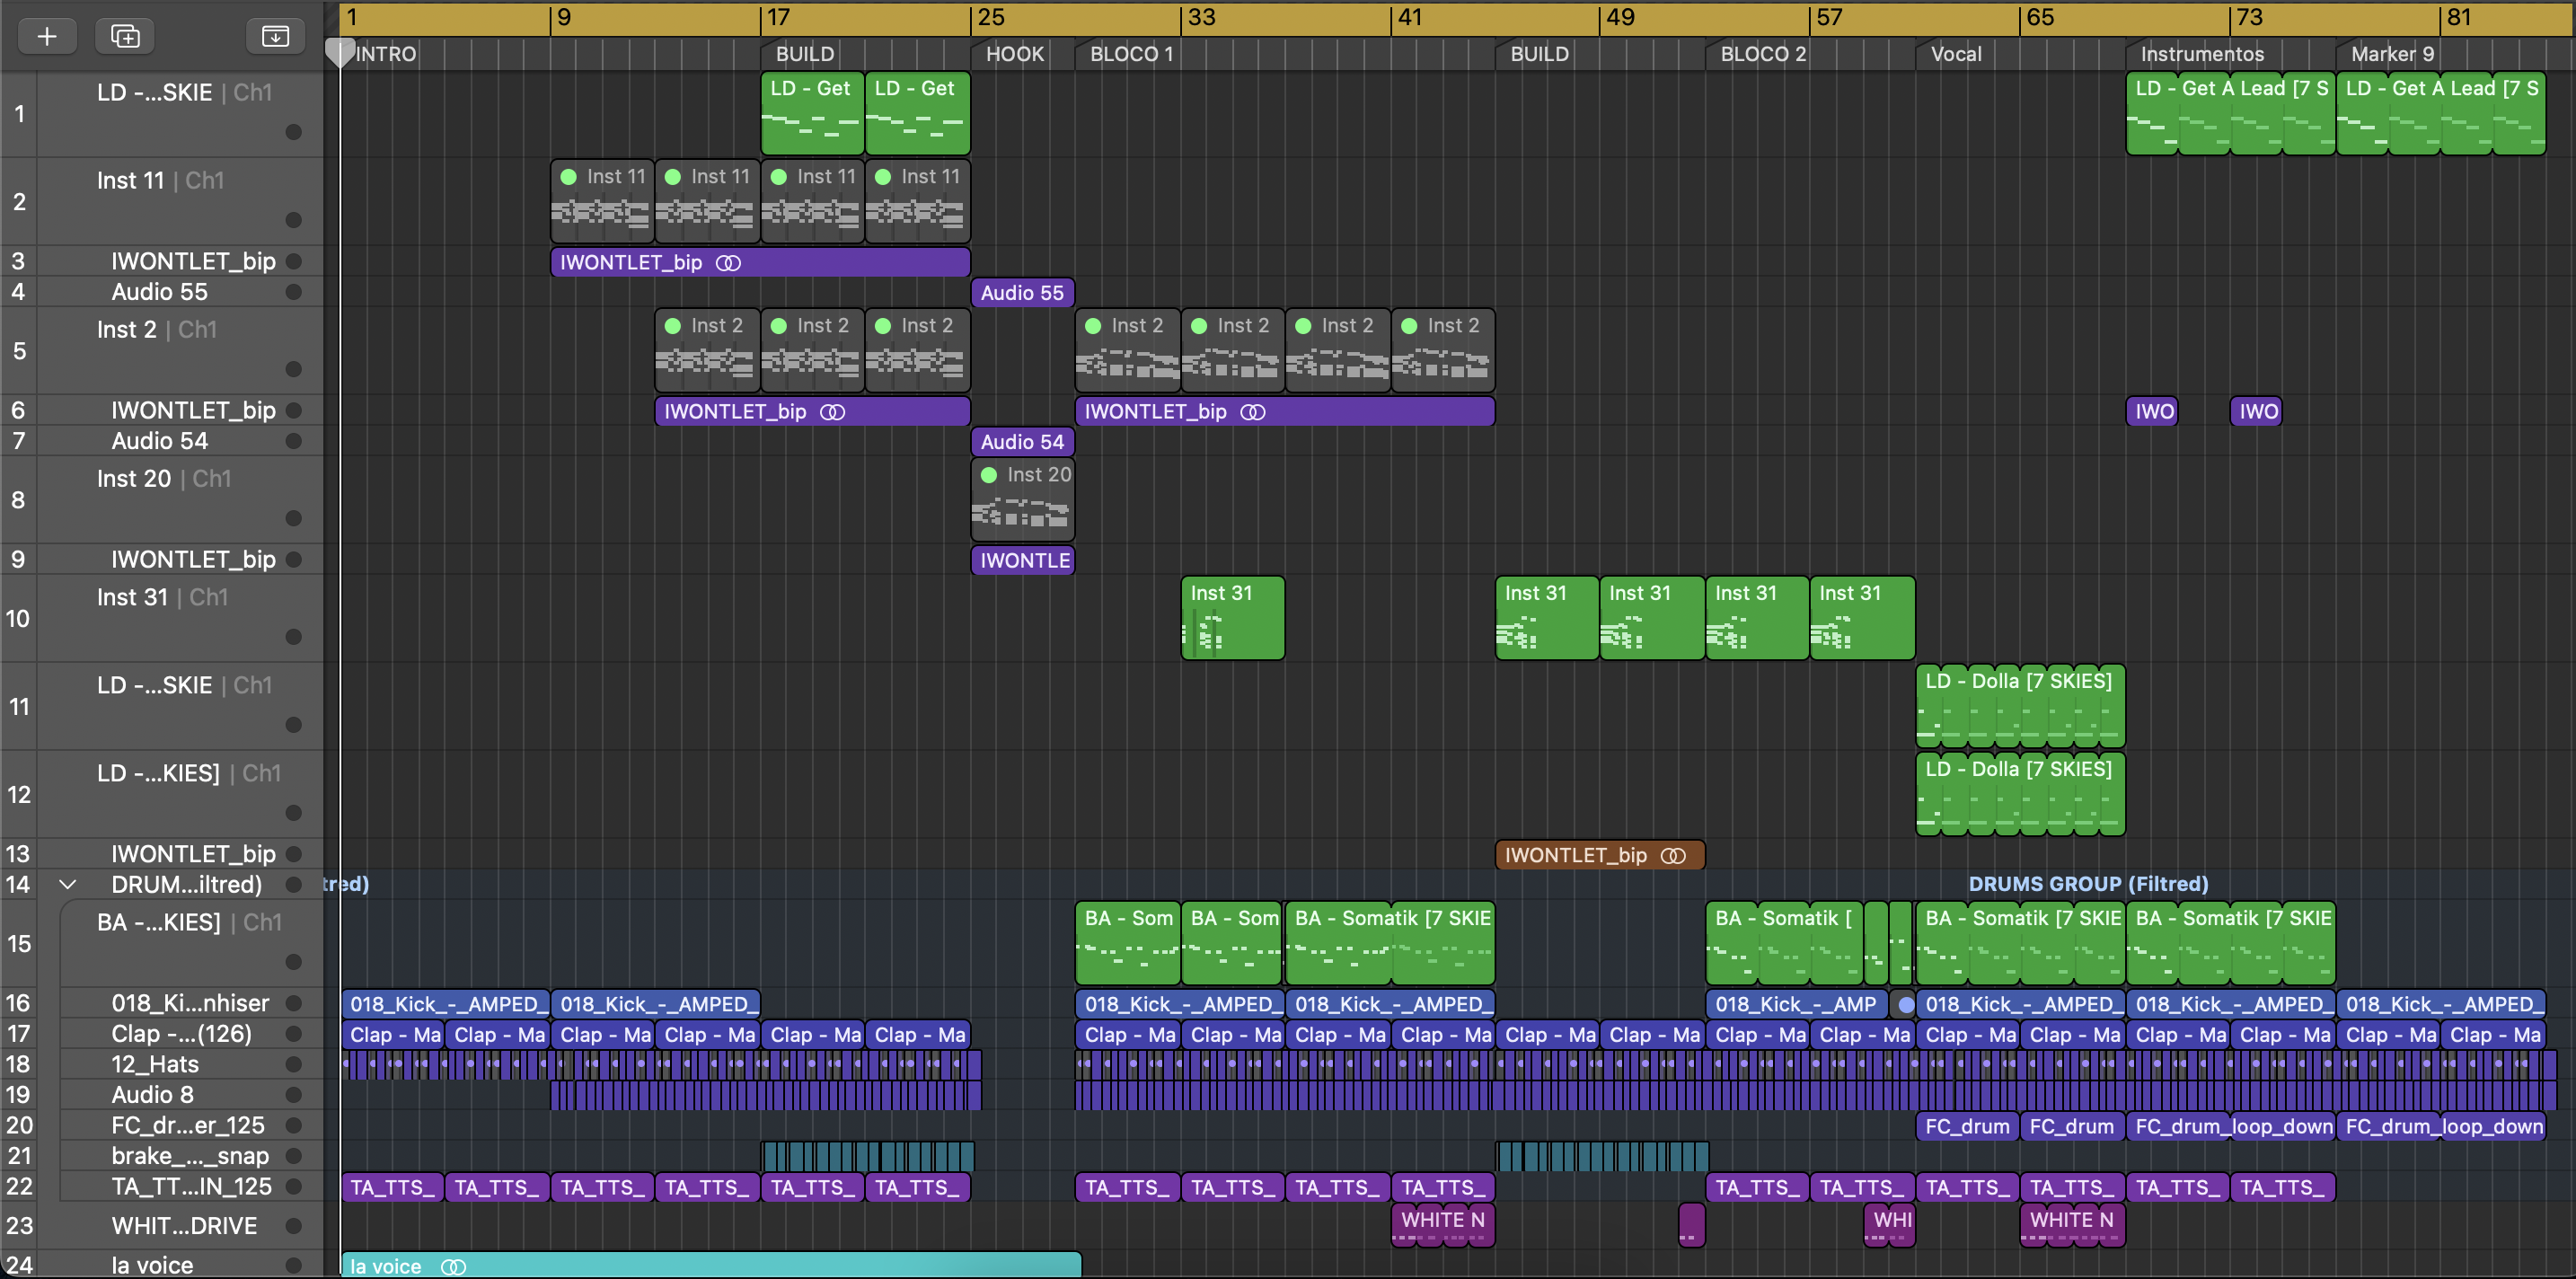Click the green dot on Inst 20 region
This screenshot has height=1279, width=2576.
[x=989, y=475]
